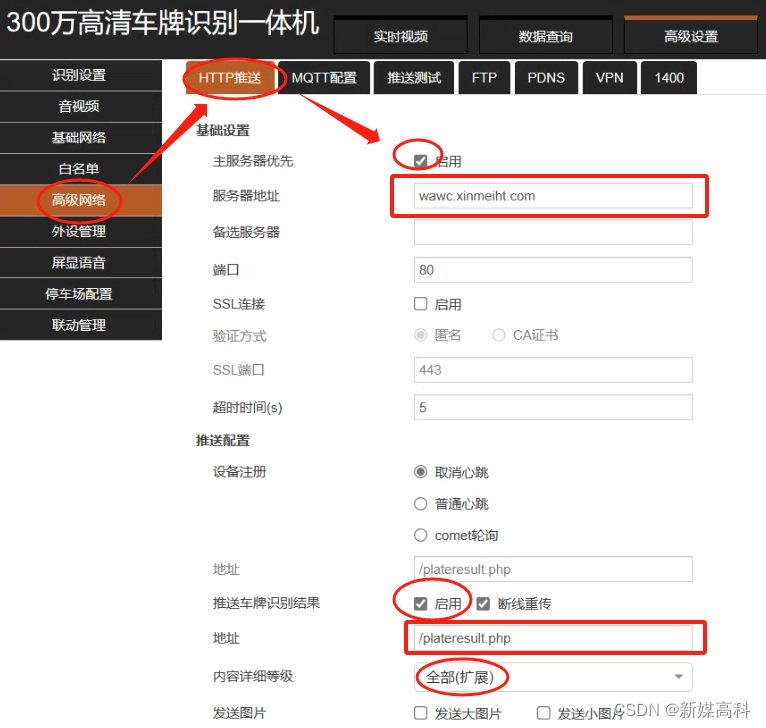Open 外设管理 in the sidebar

pyautogui.click(x=81, y=232)
